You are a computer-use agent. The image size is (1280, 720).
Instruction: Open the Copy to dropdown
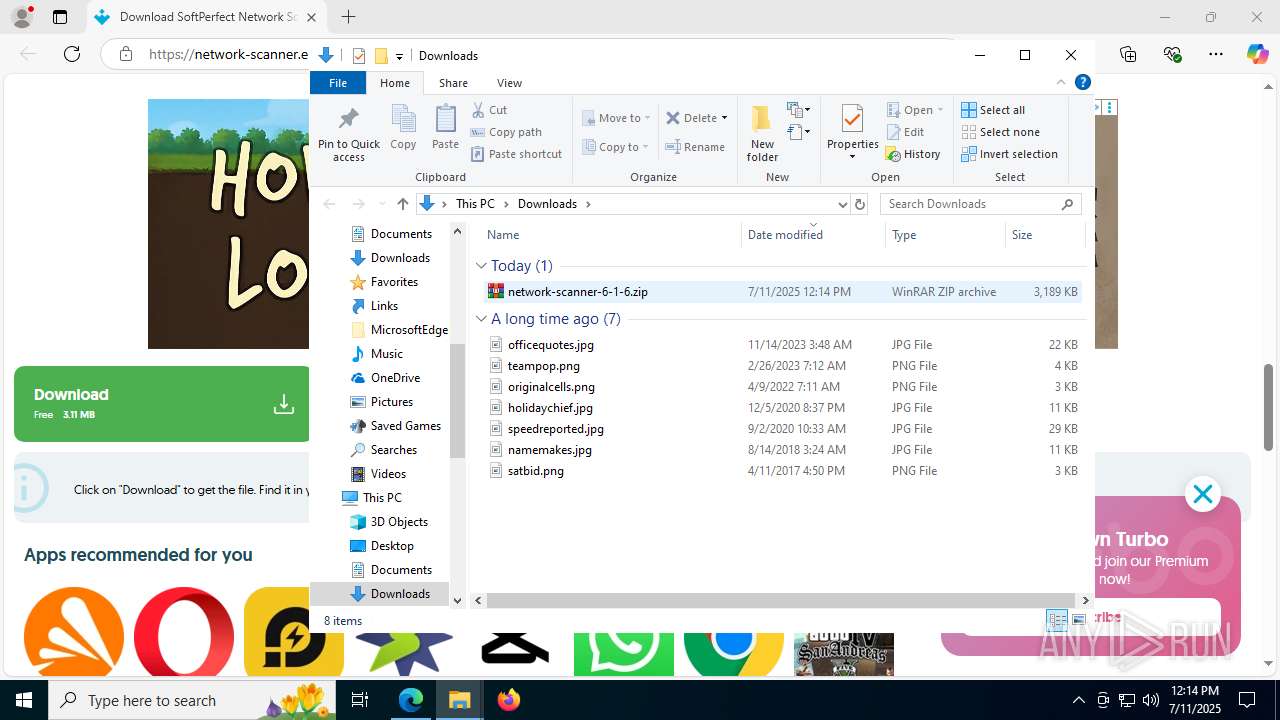pyautogui.click(x=616, y=147)
